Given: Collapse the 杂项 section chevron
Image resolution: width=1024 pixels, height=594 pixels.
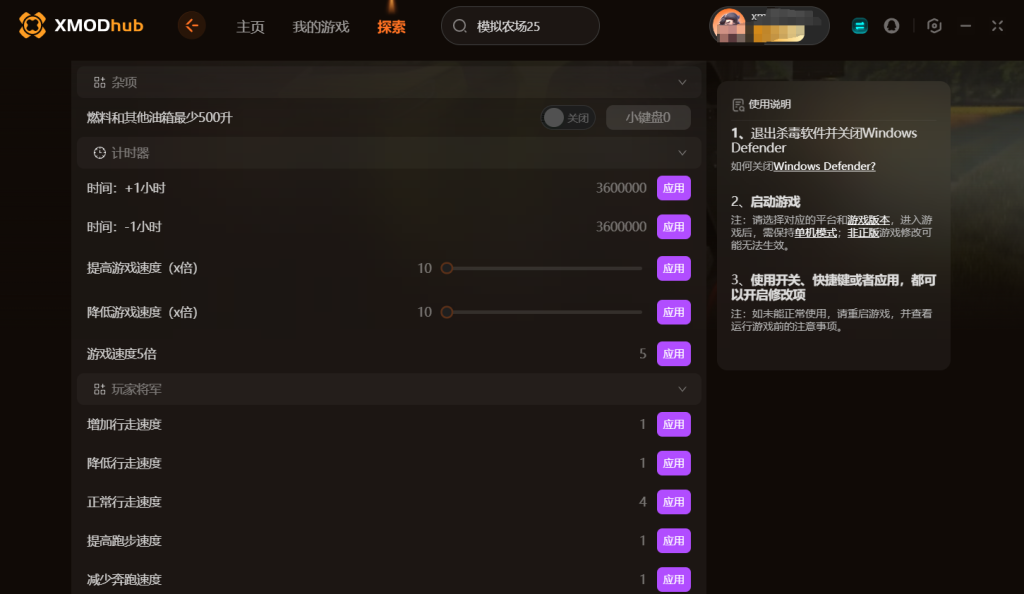Looking at the screenshot, I should click(682, 82).
